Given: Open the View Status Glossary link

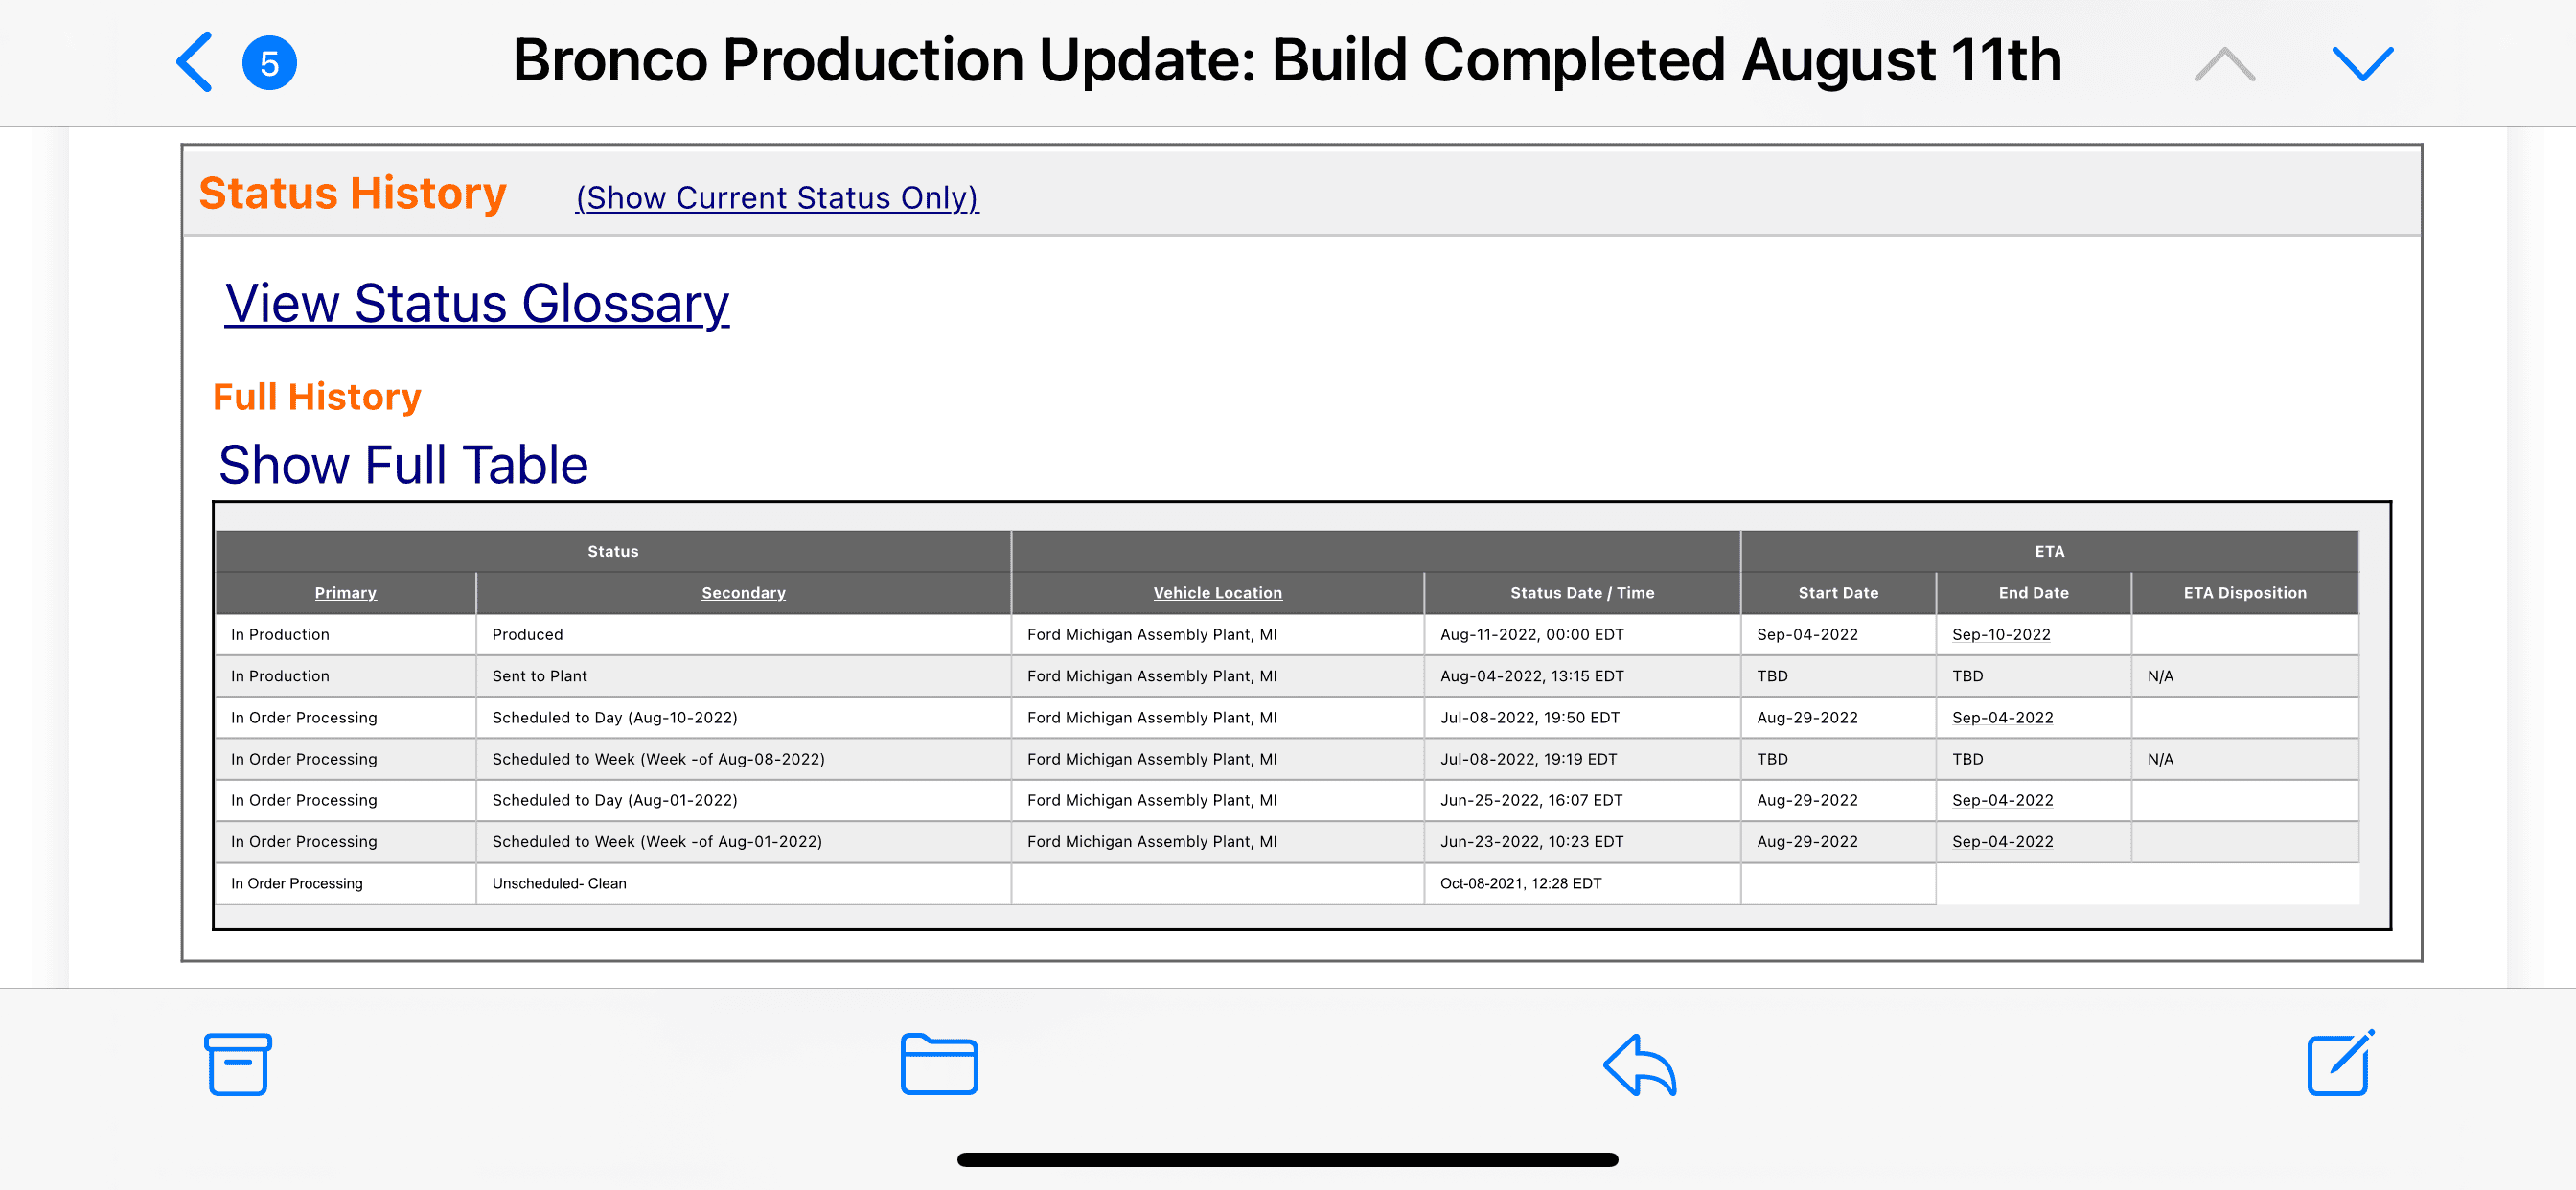Looking at the screenshot, I should 477,303.
